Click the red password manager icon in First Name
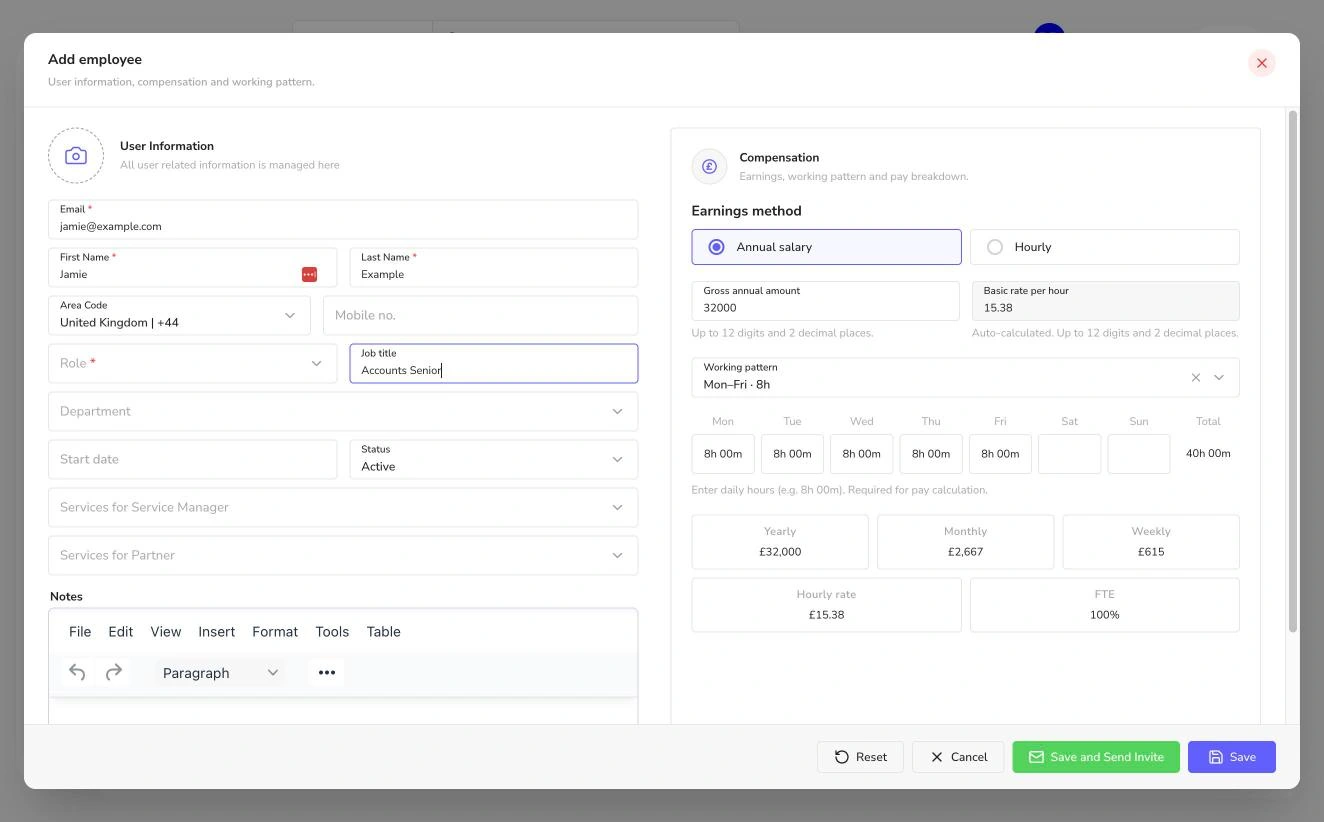The width and height of the screenshot is (1324, 822). (x=309, y=274)
